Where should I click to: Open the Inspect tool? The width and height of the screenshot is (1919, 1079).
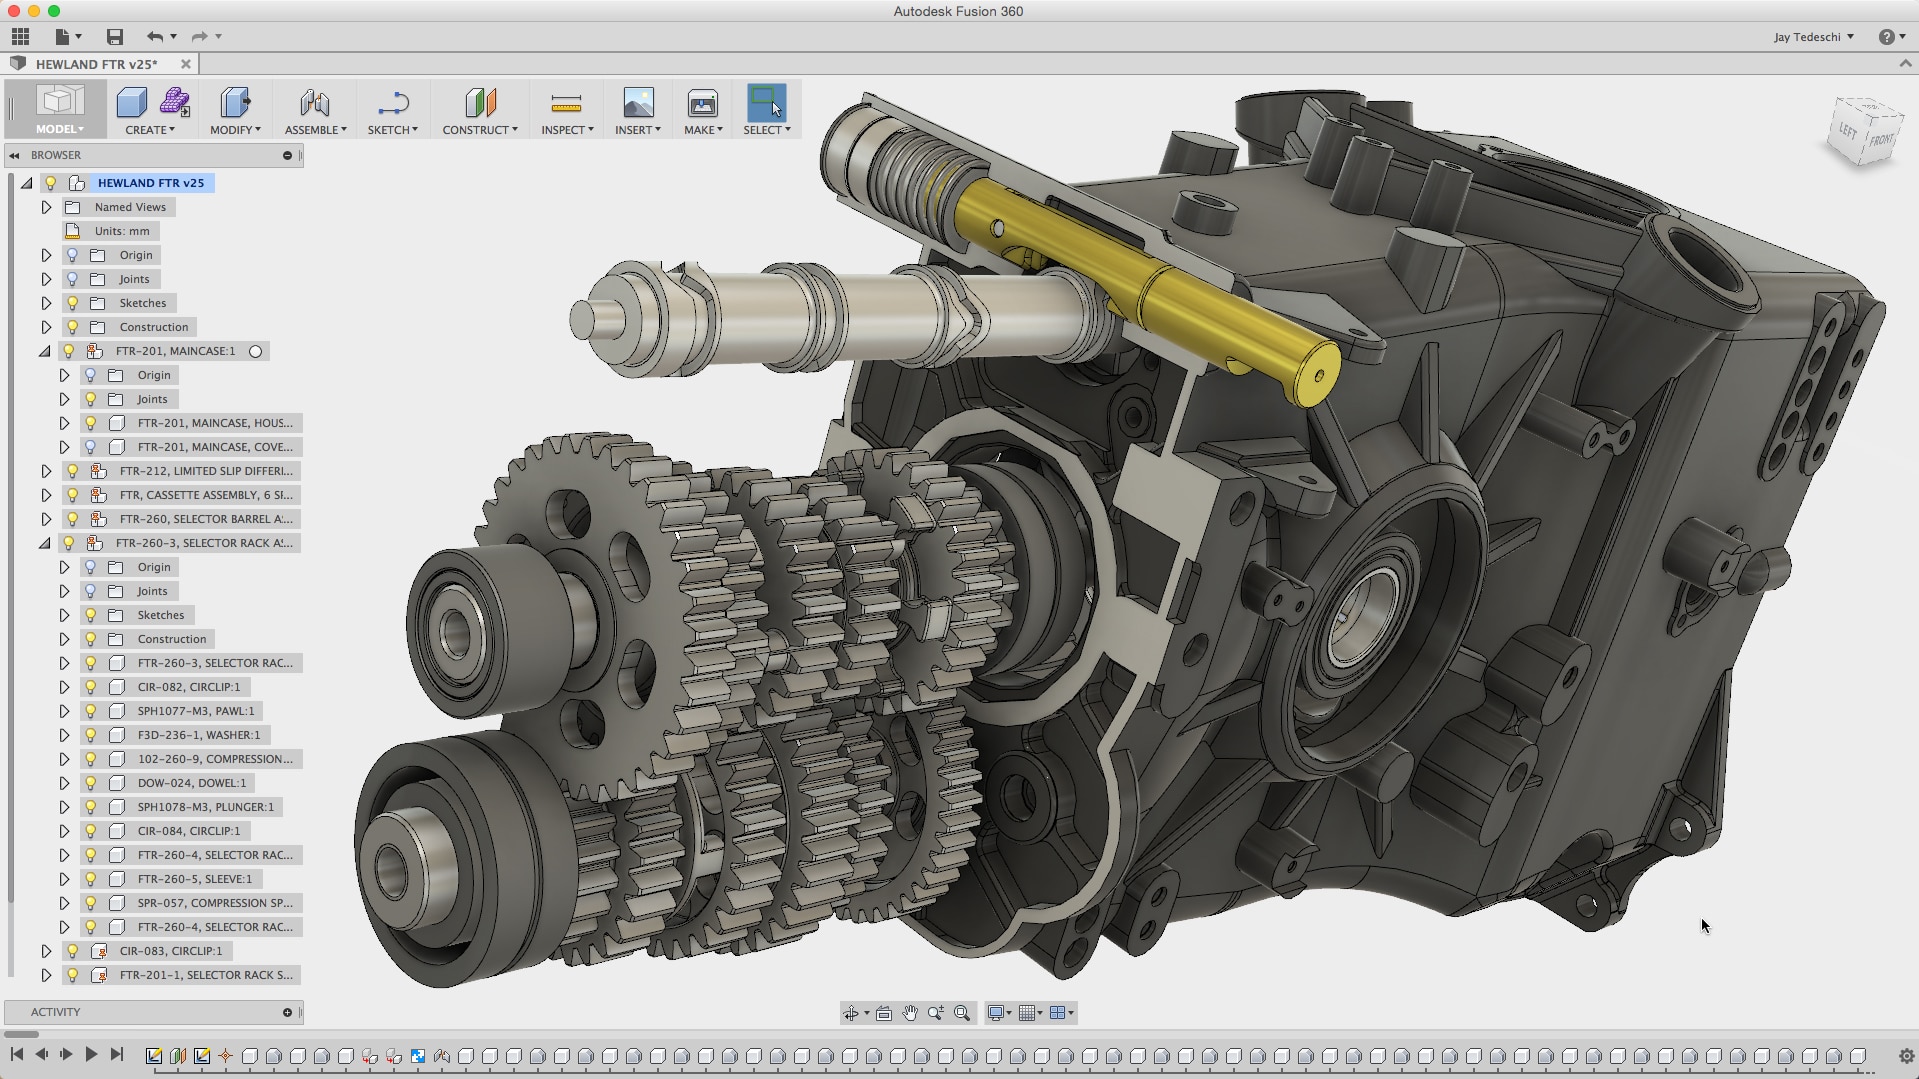click(566, 110)
